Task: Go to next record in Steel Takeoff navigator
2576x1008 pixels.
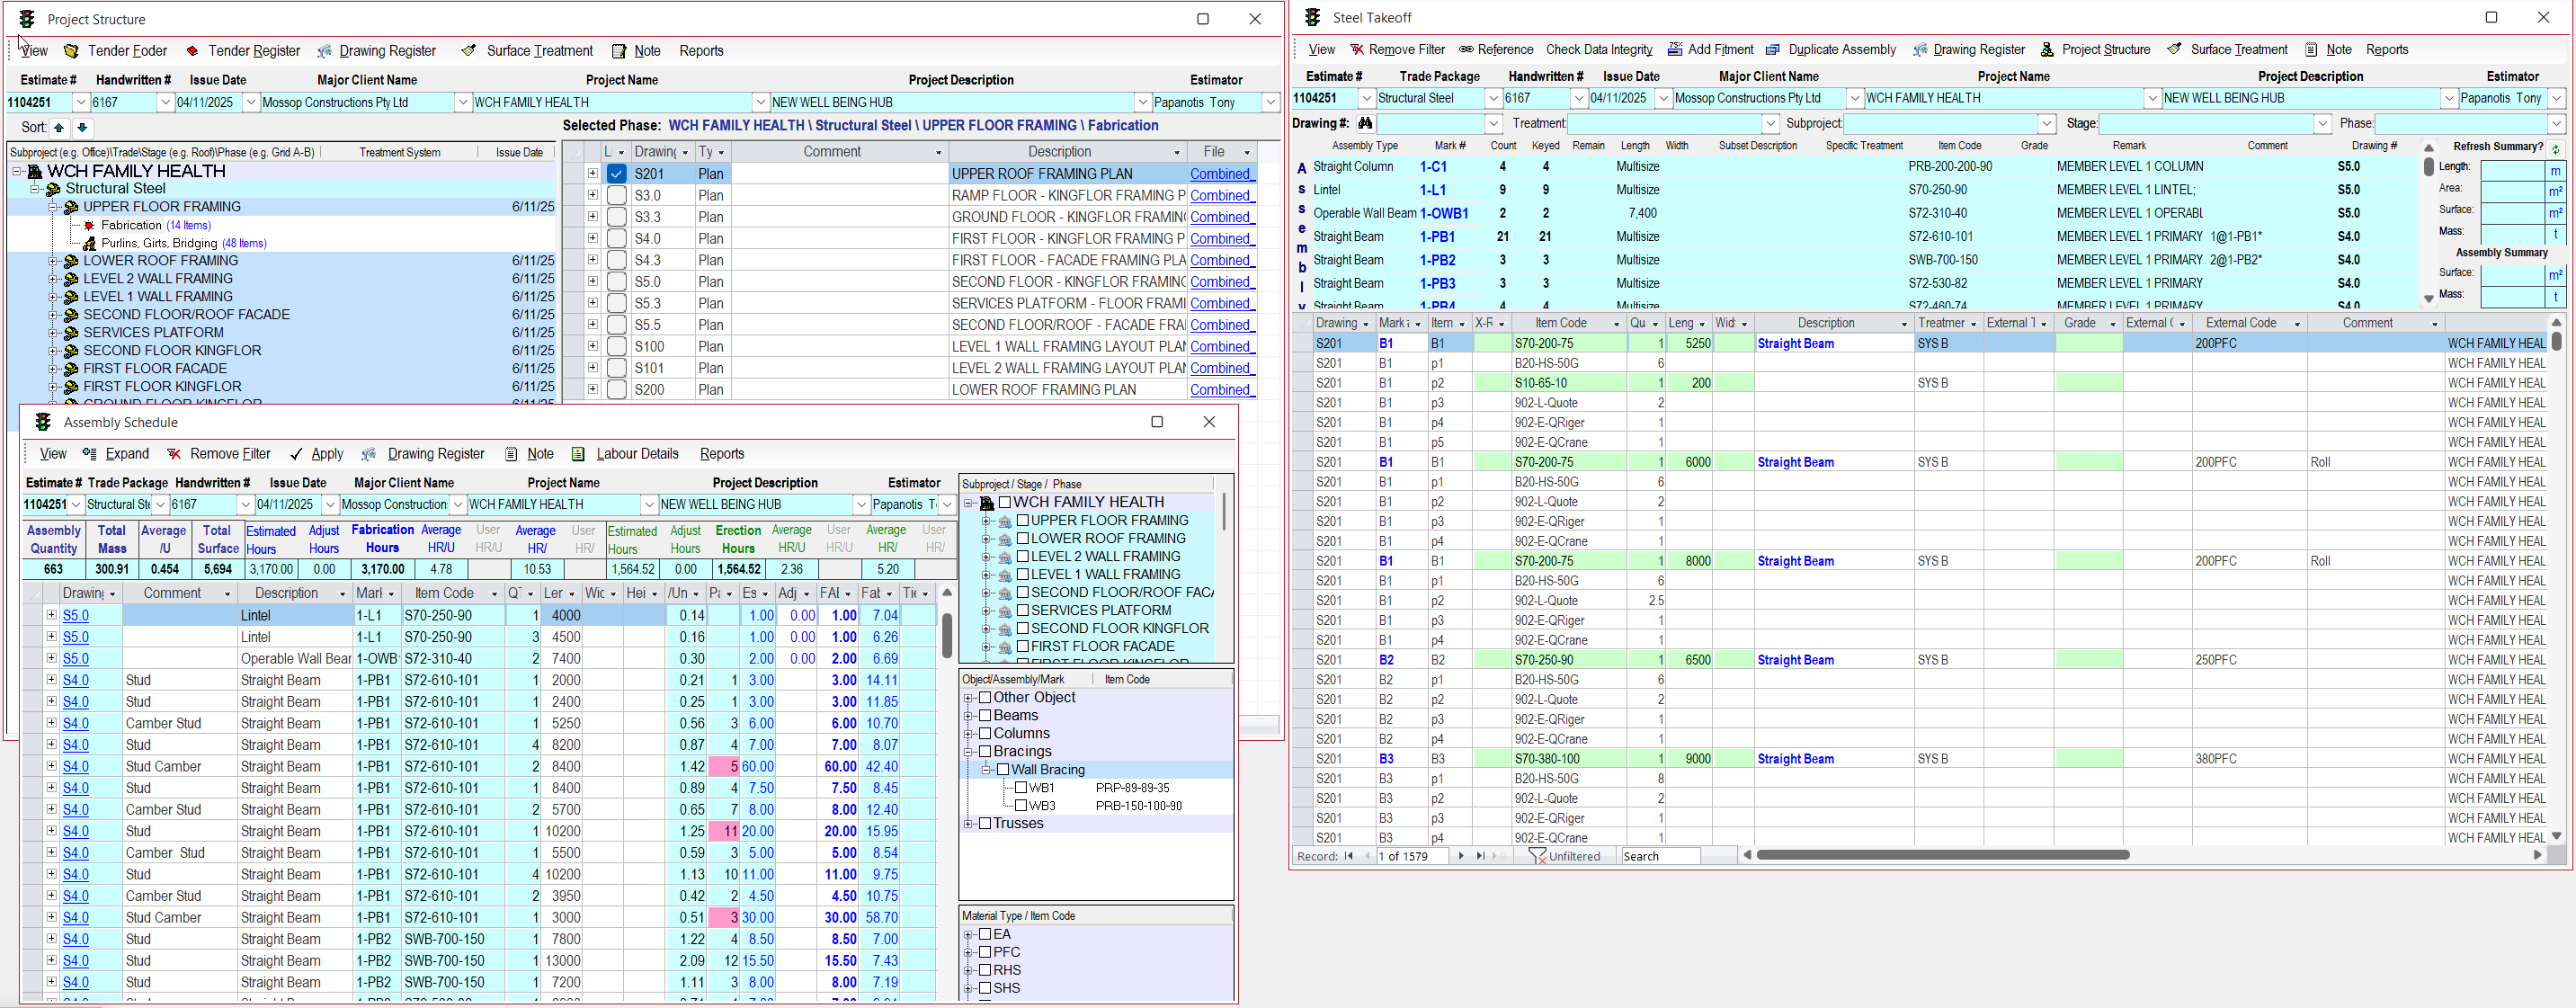Action: (x=1461, y=856)
